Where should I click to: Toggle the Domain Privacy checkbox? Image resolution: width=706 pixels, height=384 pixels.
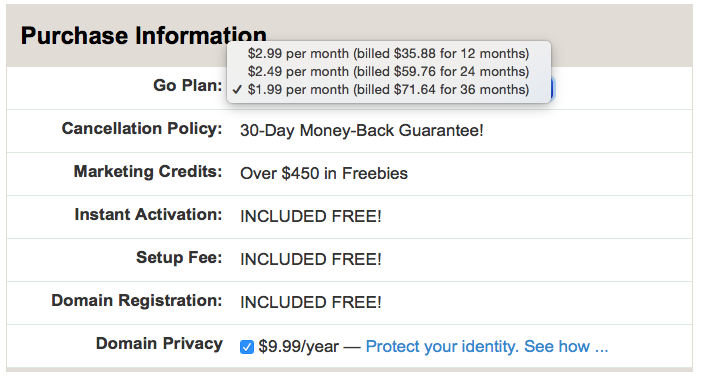[247, 347]
